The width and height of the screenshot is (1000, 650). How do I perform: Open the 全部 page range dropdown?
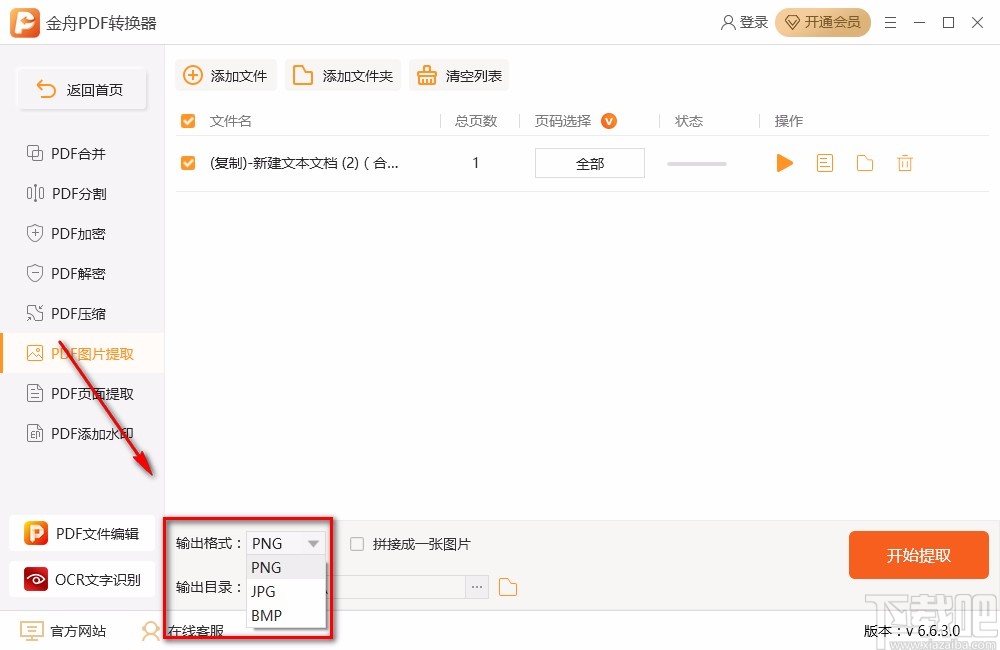click(x=589, y=162)
